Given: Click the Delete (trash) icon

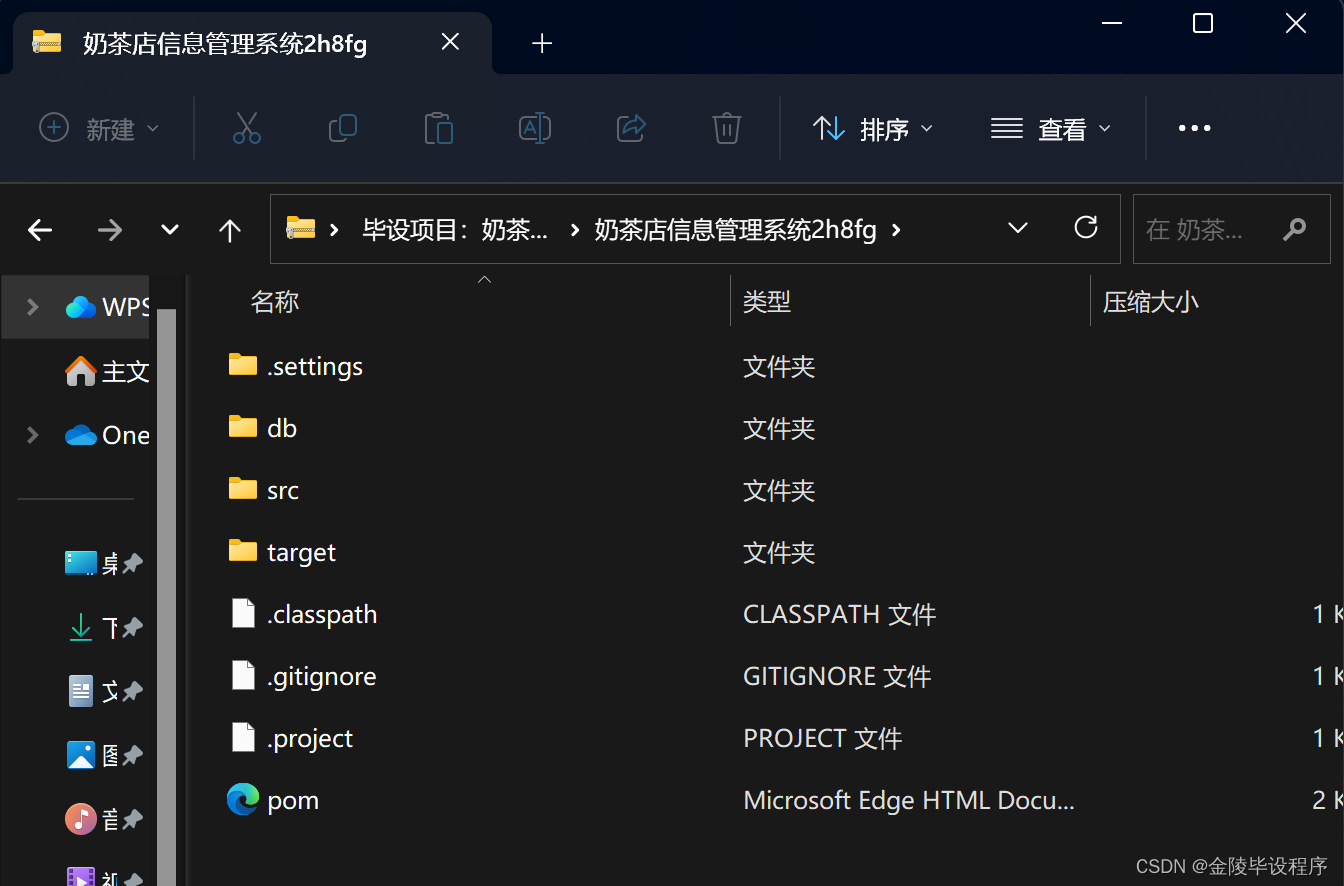Looking at the screenshot, I should [x=726, y=128].
